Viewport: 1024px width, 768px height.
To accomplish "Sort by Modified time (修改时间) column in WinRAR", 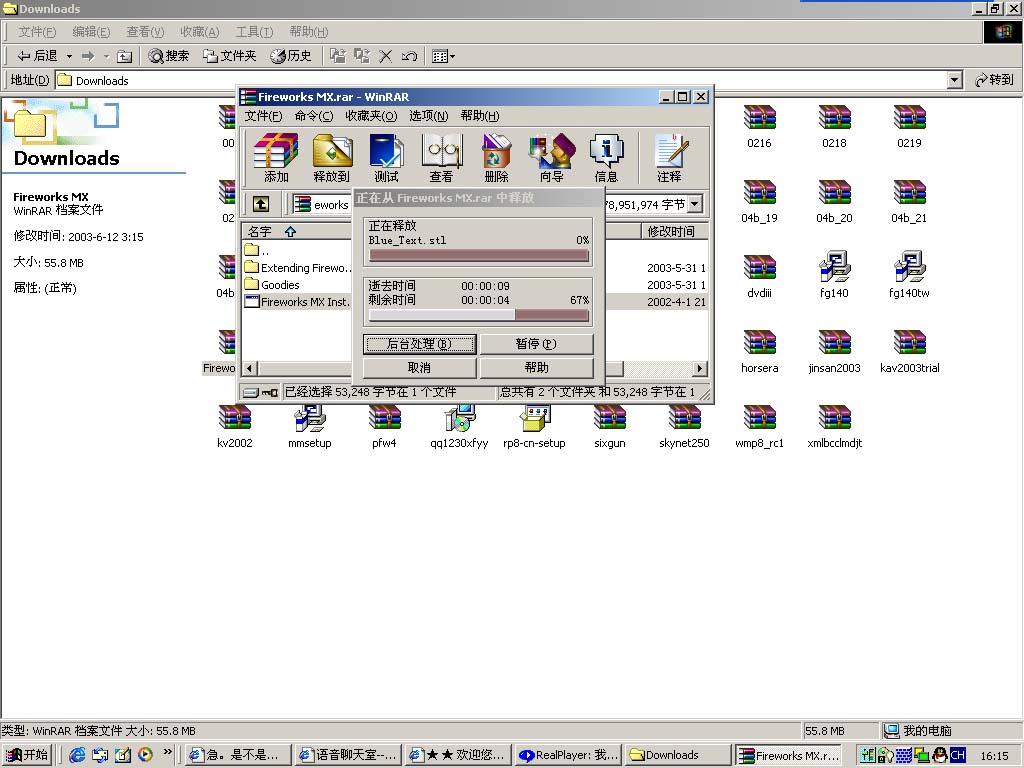I will coord(673,231).
